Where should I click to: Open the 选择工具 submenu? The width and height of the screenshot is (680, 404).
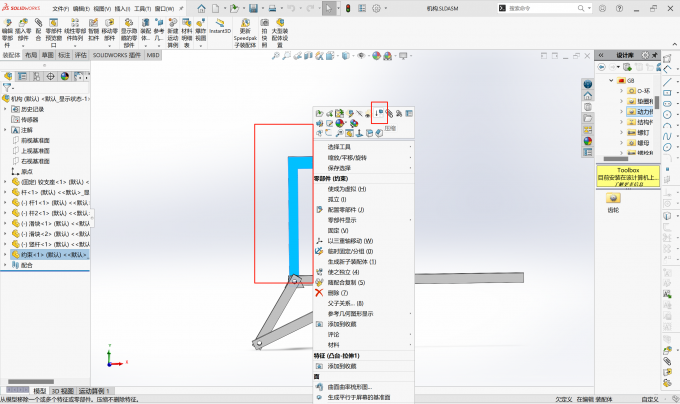point(363,147)
